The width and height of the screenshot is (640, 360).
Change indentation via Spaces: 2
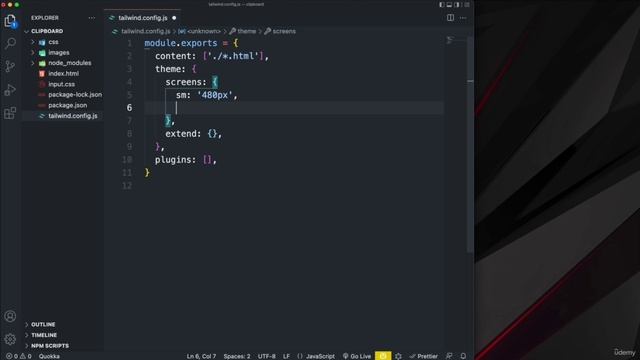[237, 356]
